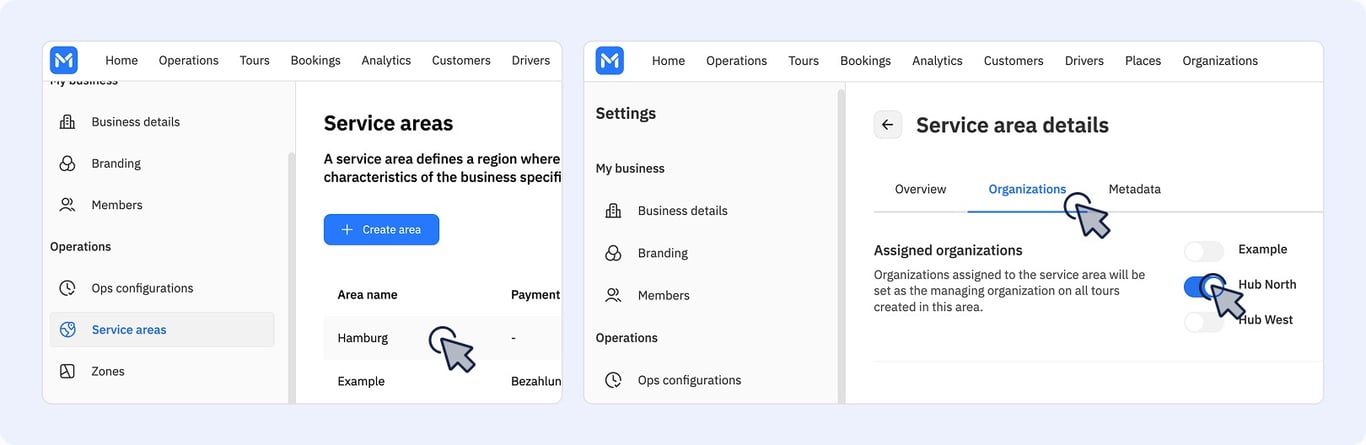
Task: Click Service areas globe icon
Action: (x=67, y=330)
